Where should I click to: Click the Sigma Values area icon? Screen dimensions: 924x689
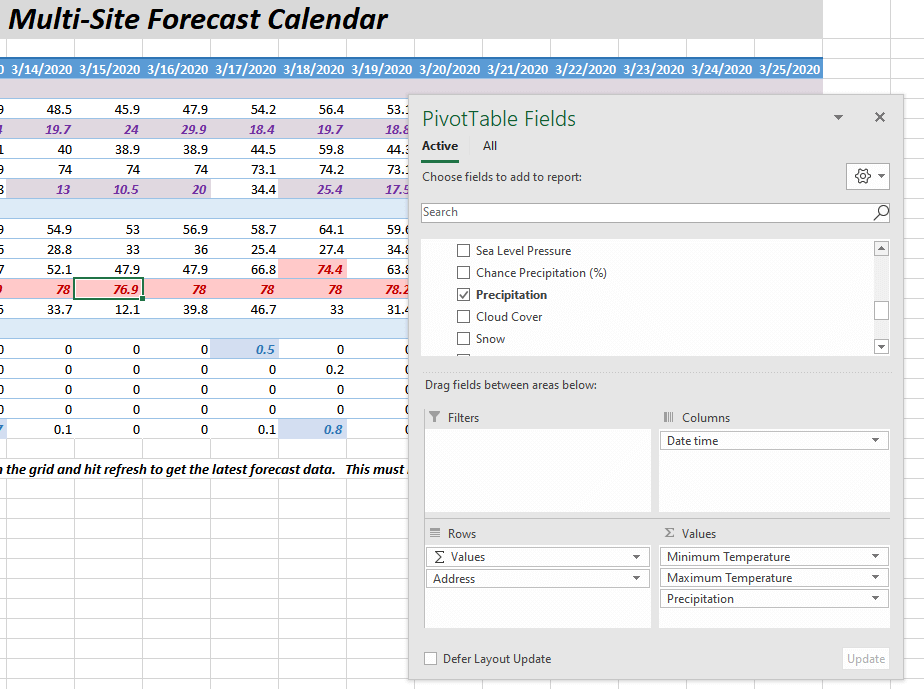(x=669, y=534)
